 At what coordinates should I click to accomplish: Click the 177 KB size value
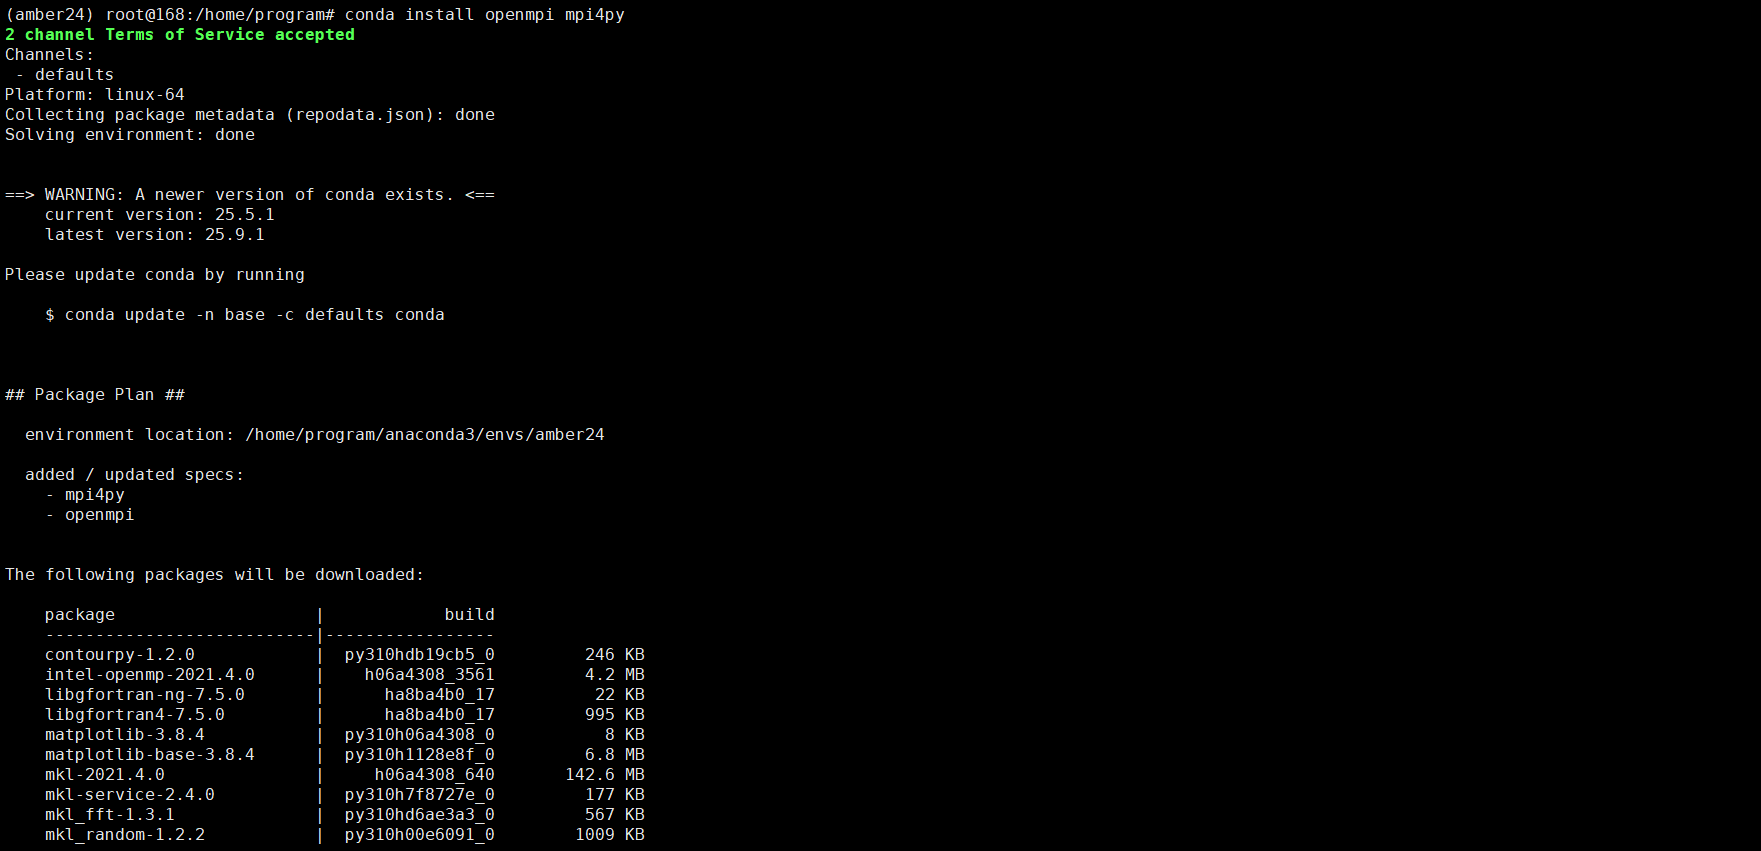tap(615, 795)
